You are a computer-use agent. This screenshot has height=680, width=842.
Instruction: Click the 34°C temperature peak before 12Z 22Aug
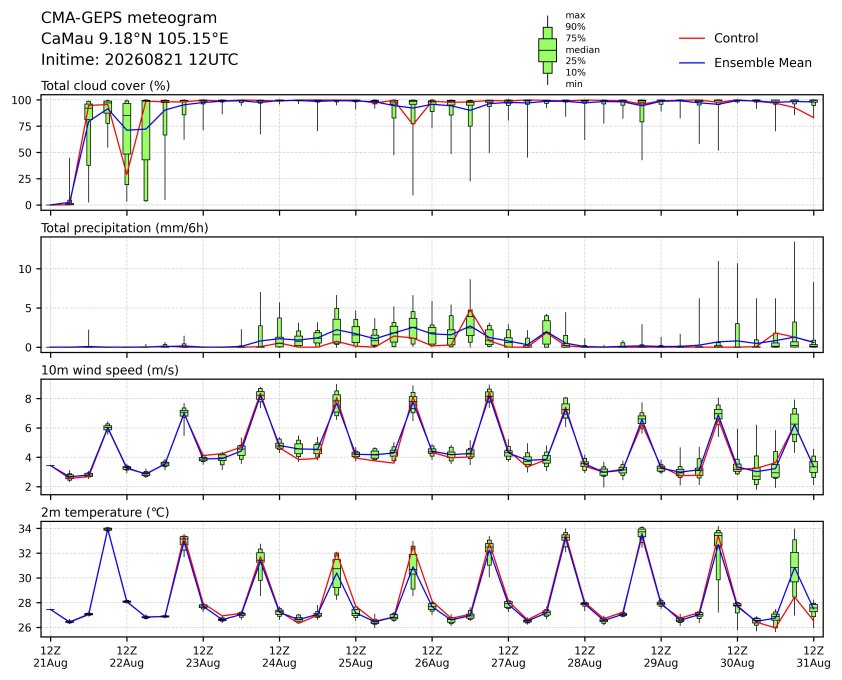click(x=107, y=529)
